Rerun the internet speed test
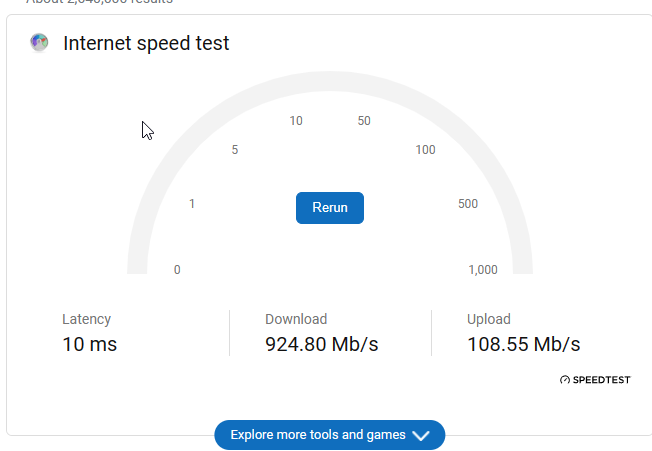 click(330, 208)
